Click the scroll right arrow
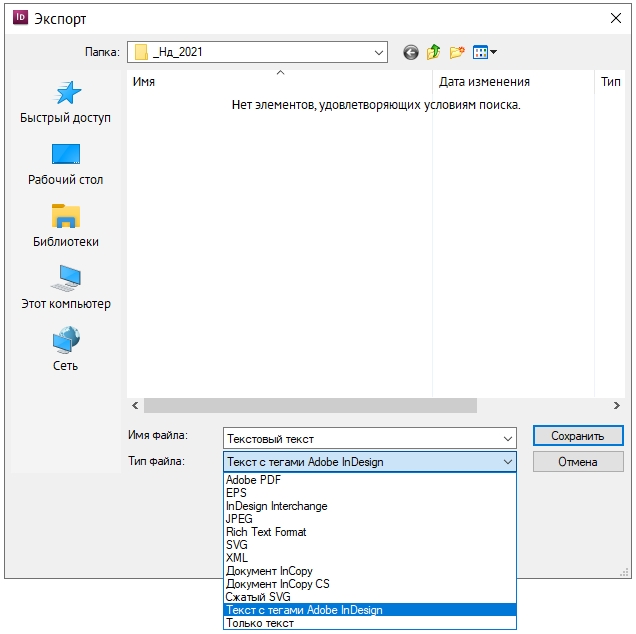 pos(617,405)
